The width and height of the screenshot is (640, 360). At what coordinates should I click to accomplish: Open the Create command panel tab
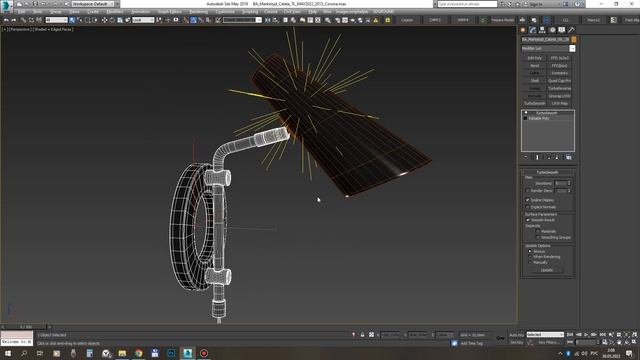tap(523, 30)
